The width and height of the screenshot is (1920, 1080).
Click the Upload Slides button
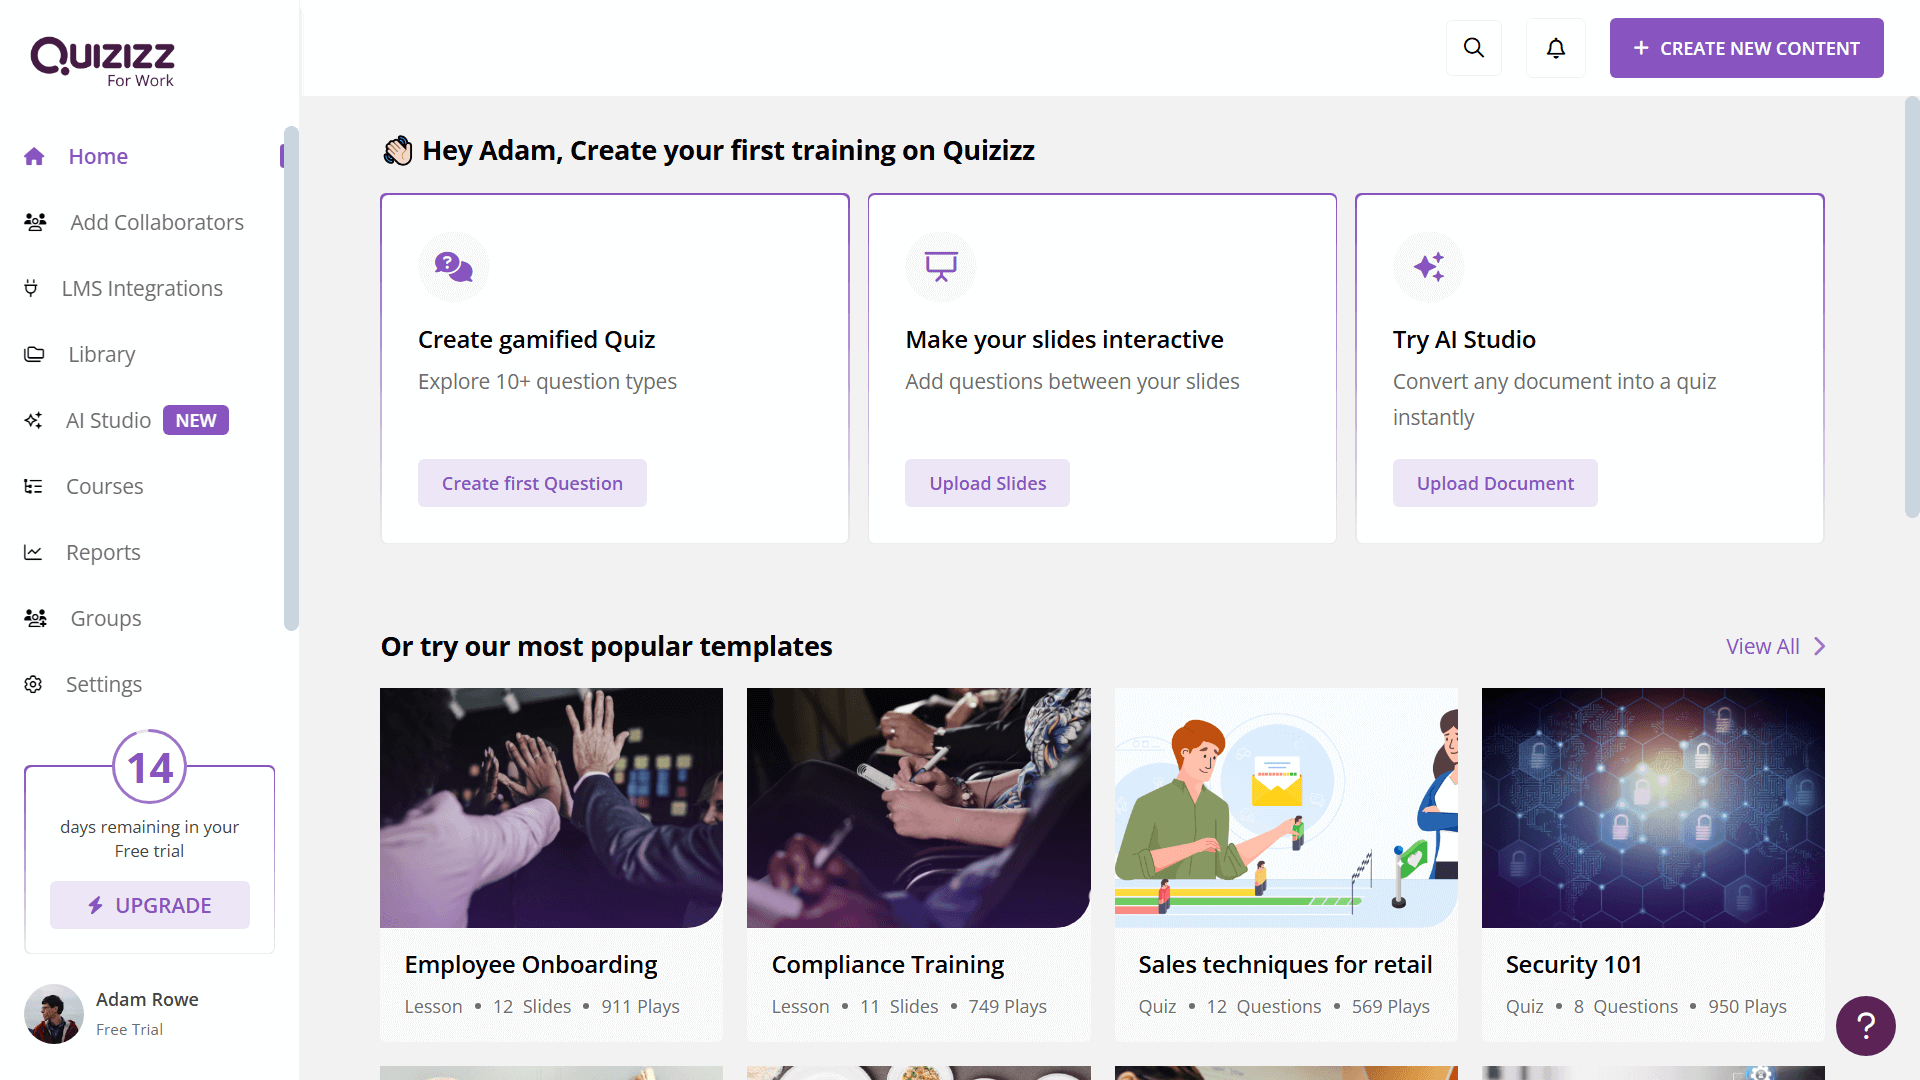tap(987, 483)
